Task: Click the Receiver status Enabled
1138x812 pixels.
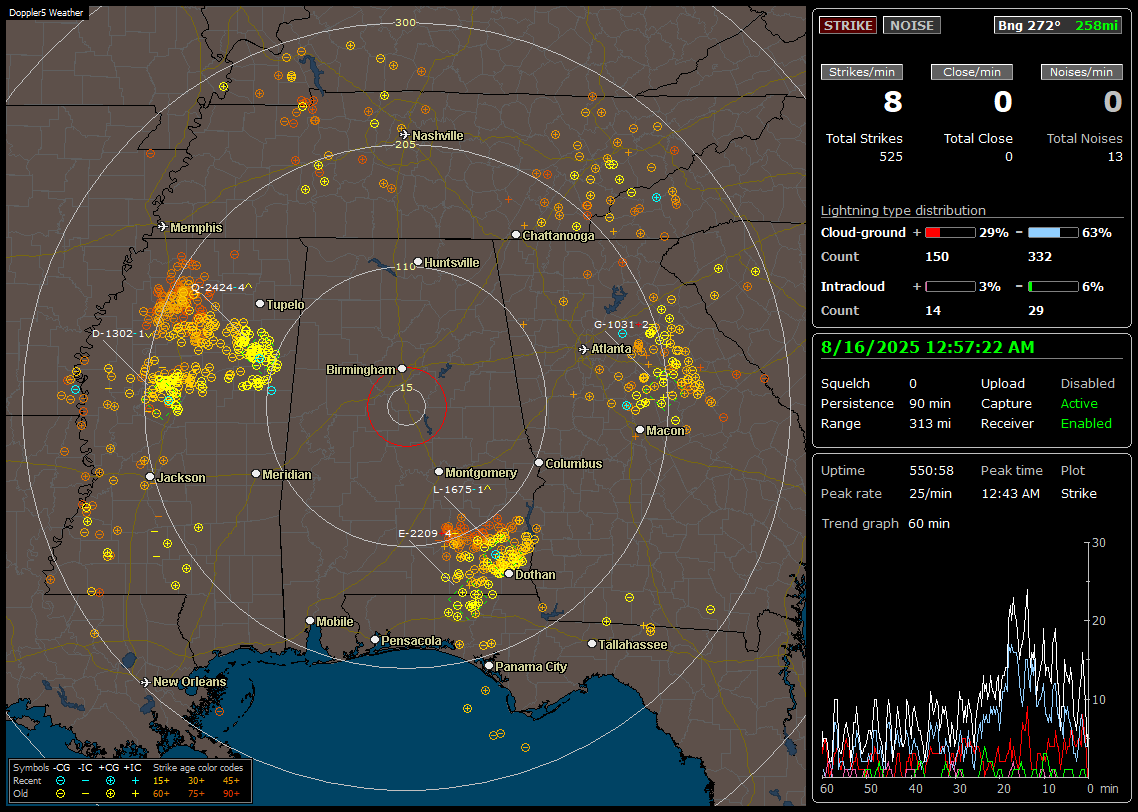Action: [1086, 423]
